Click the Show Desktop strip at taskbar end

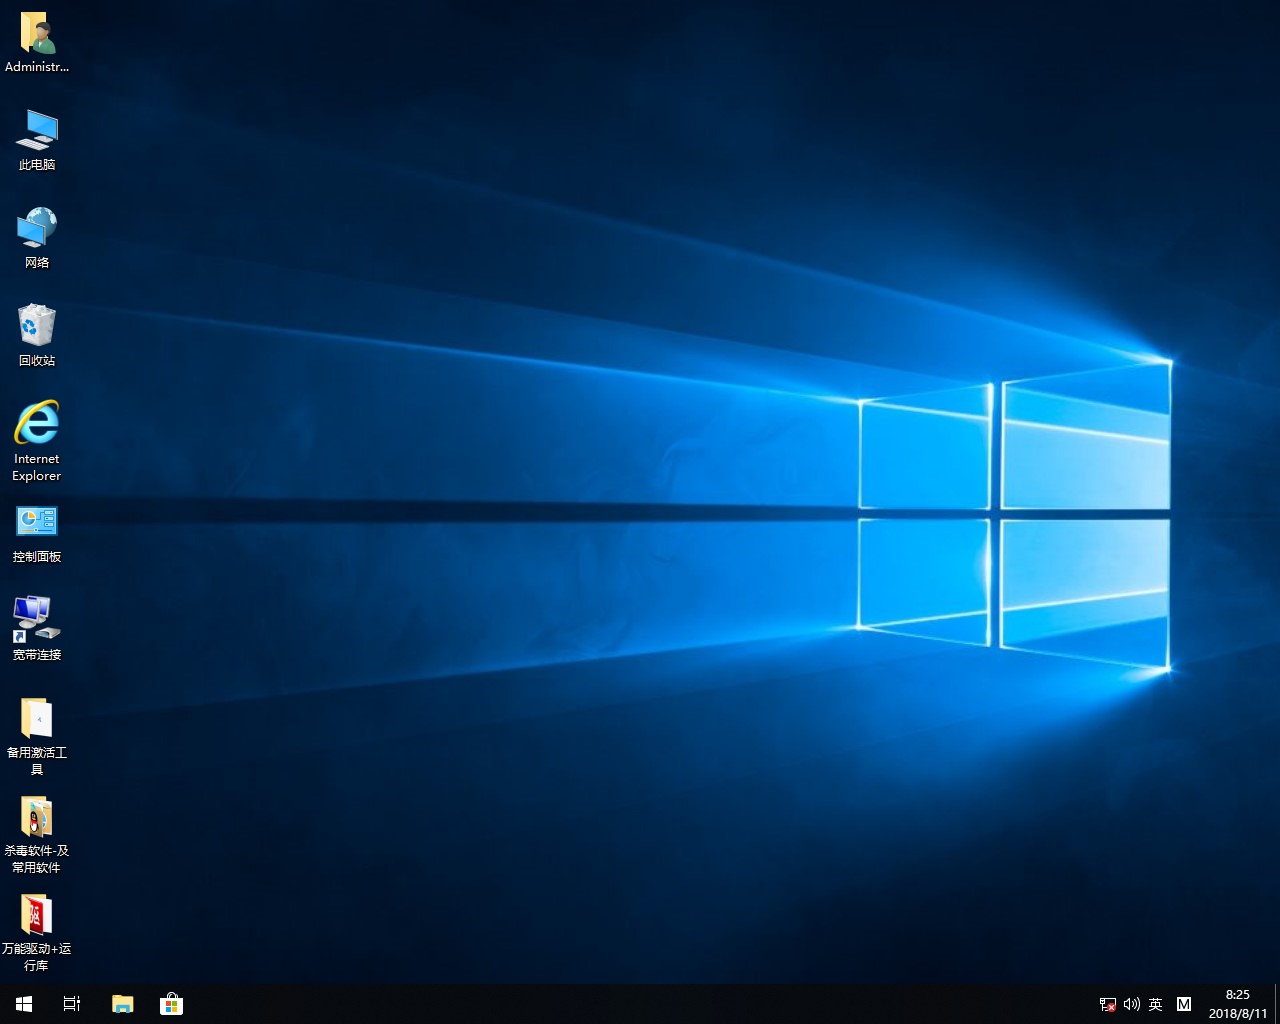[x=1277, y=1004]
